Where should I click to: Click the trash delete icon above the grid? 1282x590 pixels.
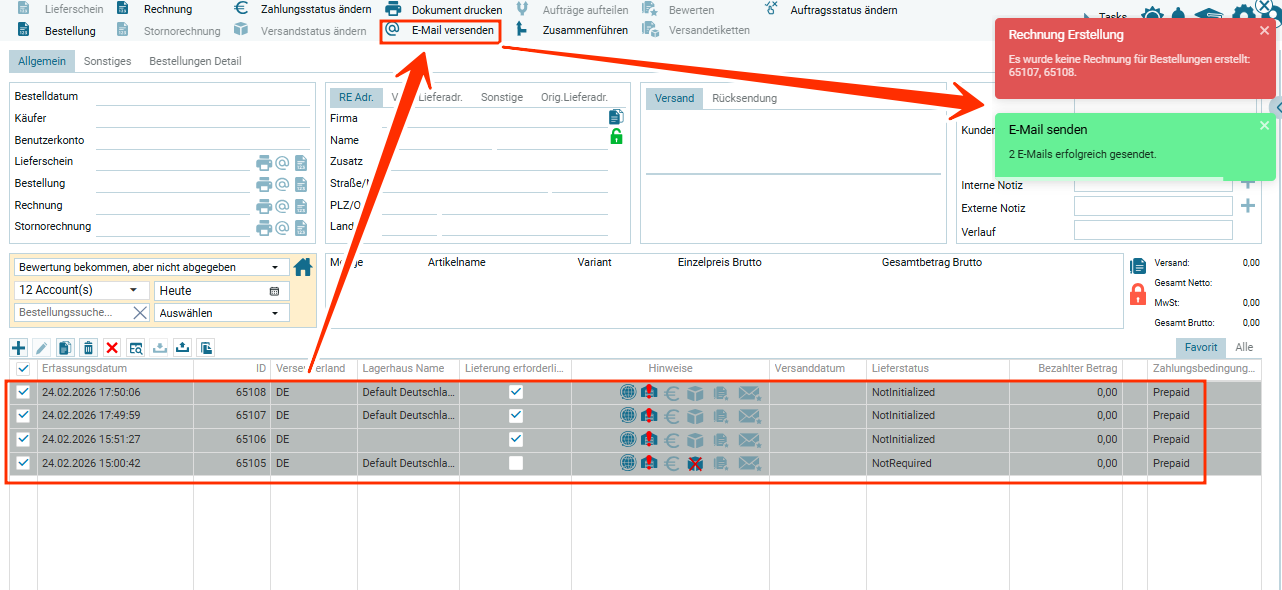[x=88, y=348]
